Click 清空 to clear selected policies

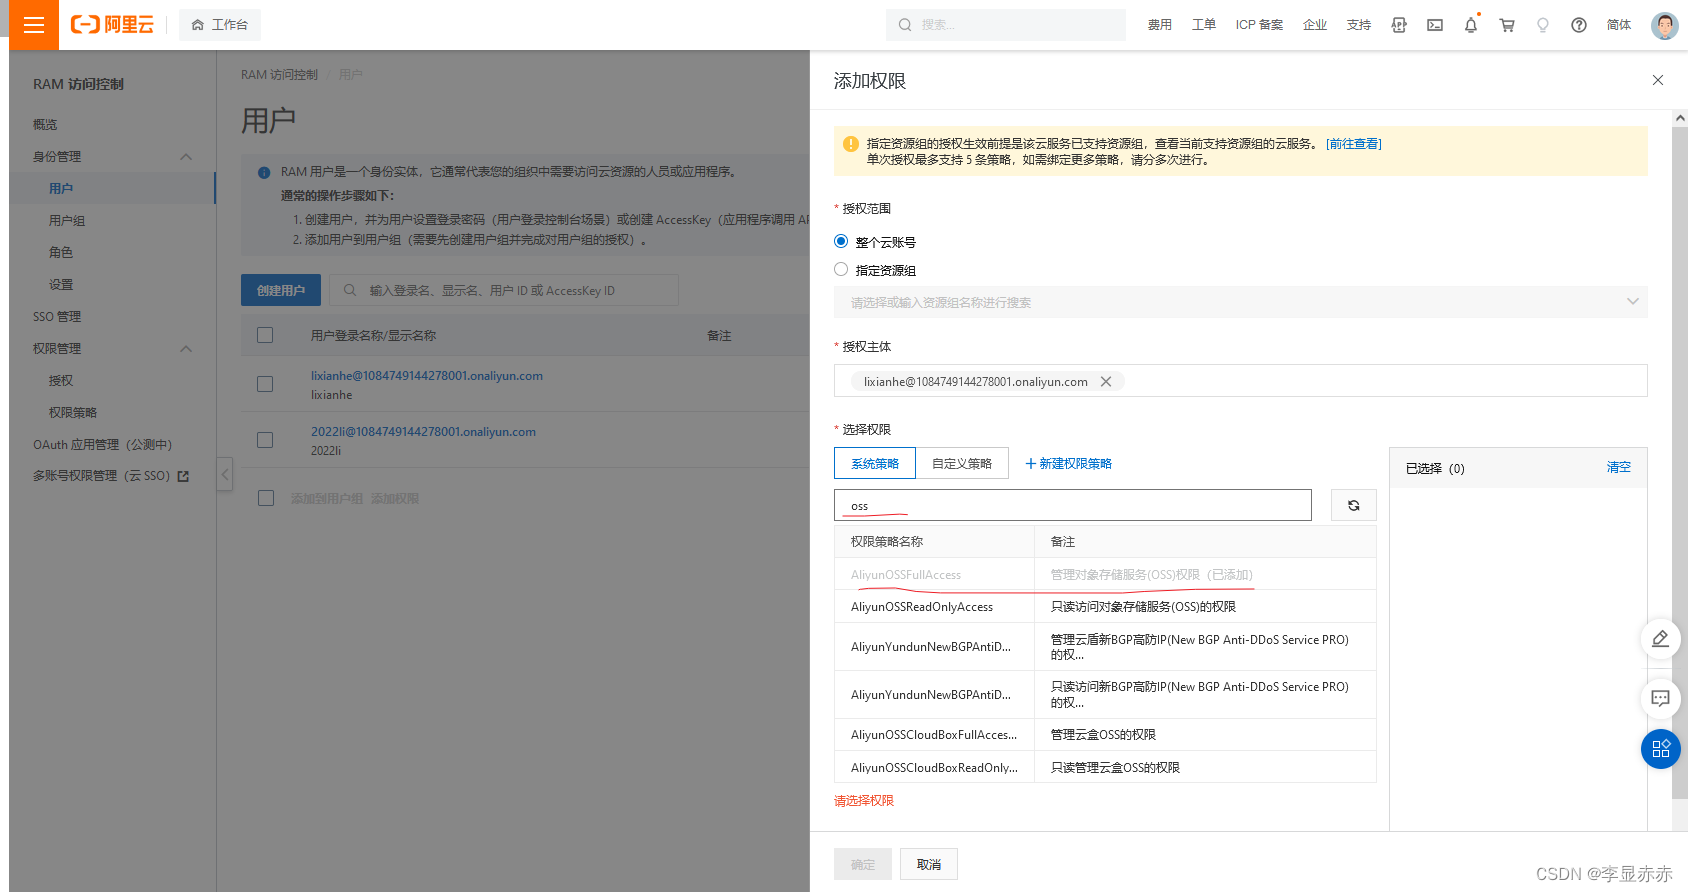coord(1618,467)
